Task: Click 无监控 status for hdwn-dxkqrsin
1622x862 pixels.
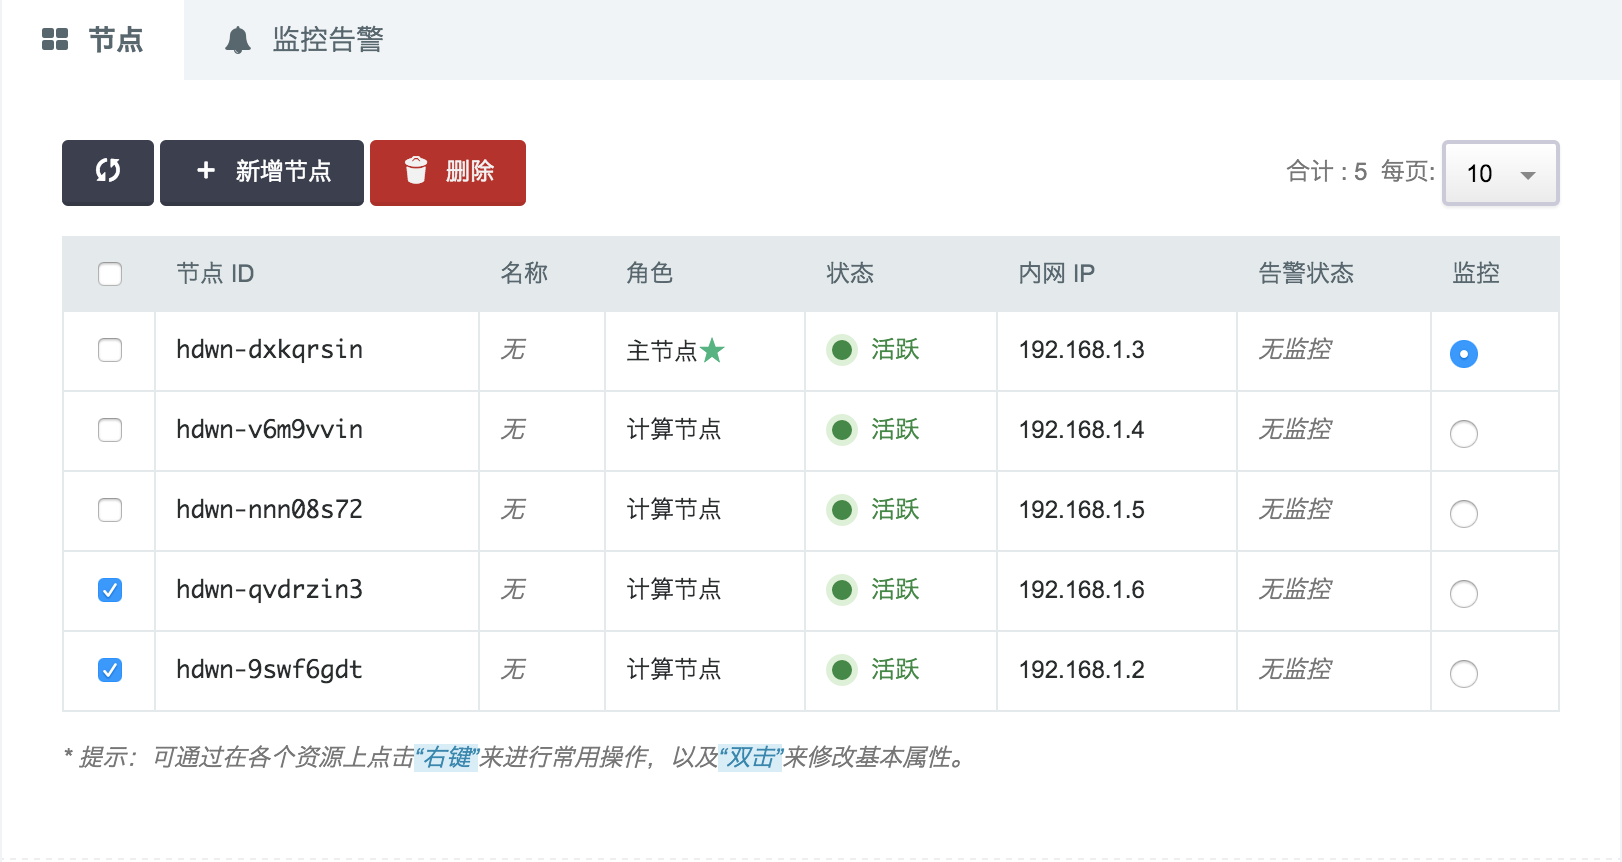Action: 1295,350
